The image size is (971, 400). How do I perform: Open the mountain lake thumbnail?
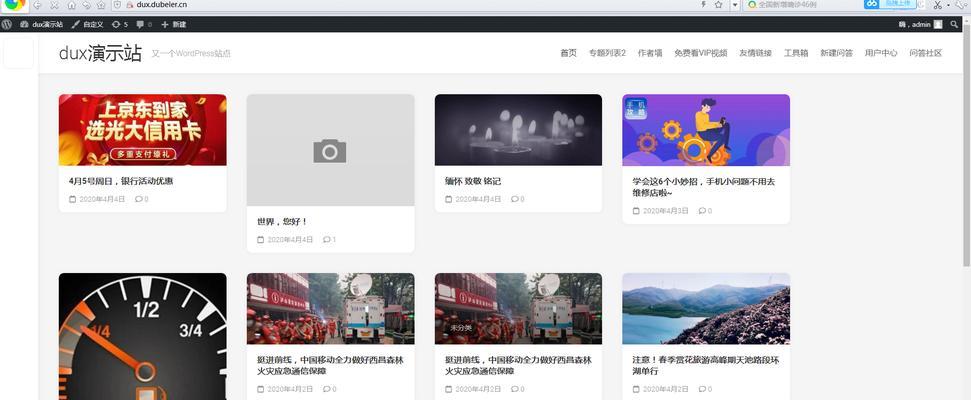(x=706, y=308)
